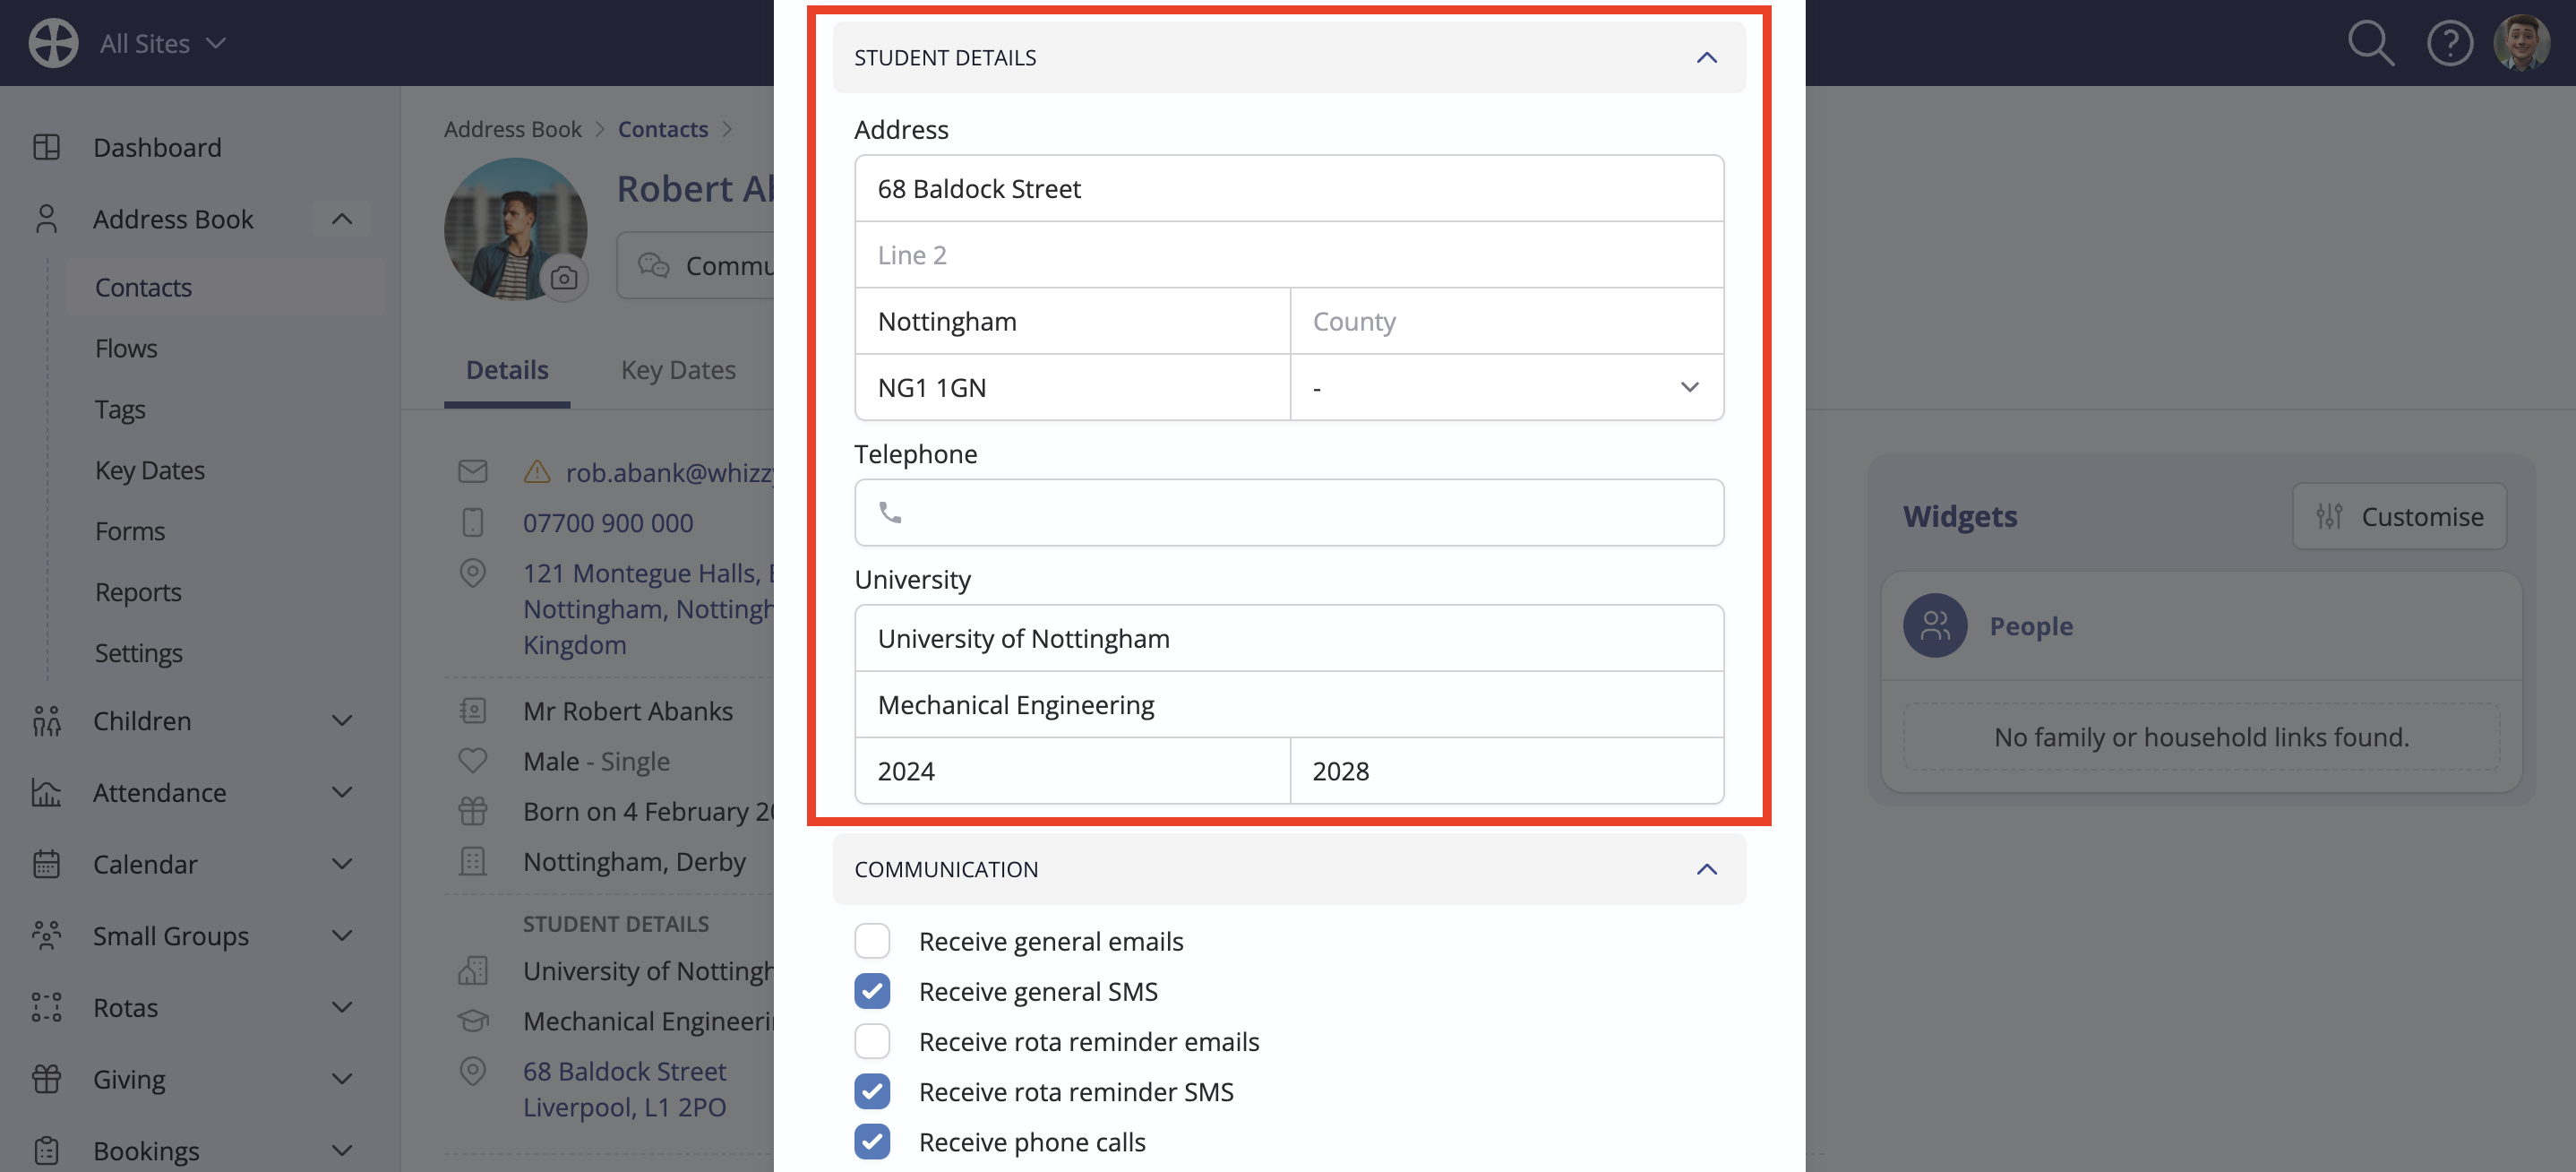Collapse the Student Details section
Image resolution: width=2576 pixels, height=1172 pixels.
[x=1706, y=58]
